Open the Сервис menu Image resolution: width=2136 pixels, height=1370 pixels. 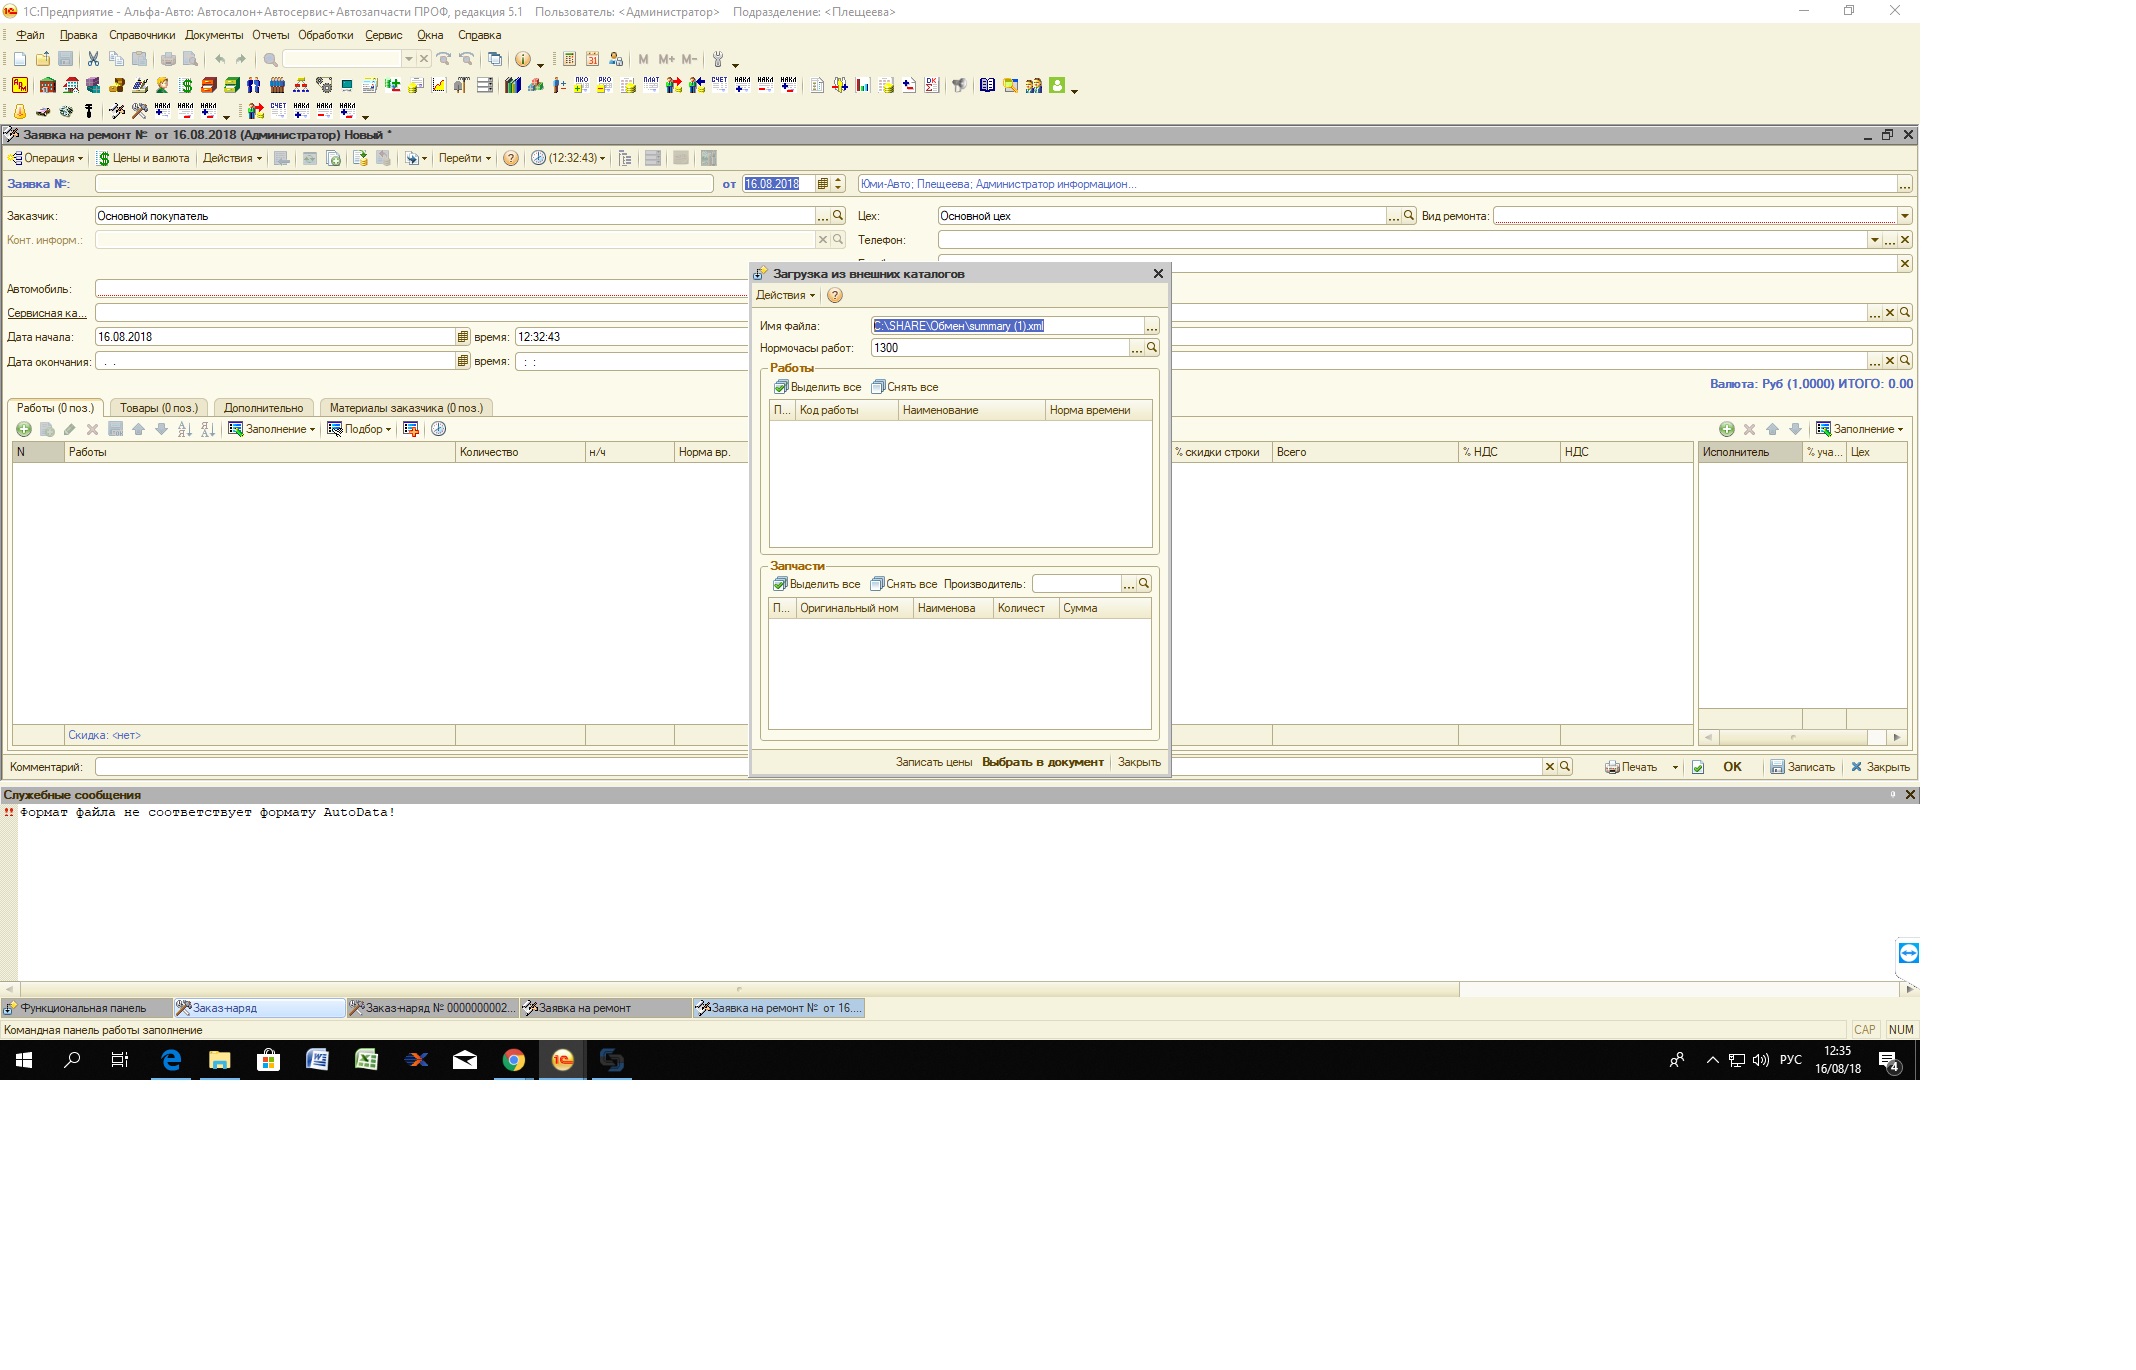[384, 35]
